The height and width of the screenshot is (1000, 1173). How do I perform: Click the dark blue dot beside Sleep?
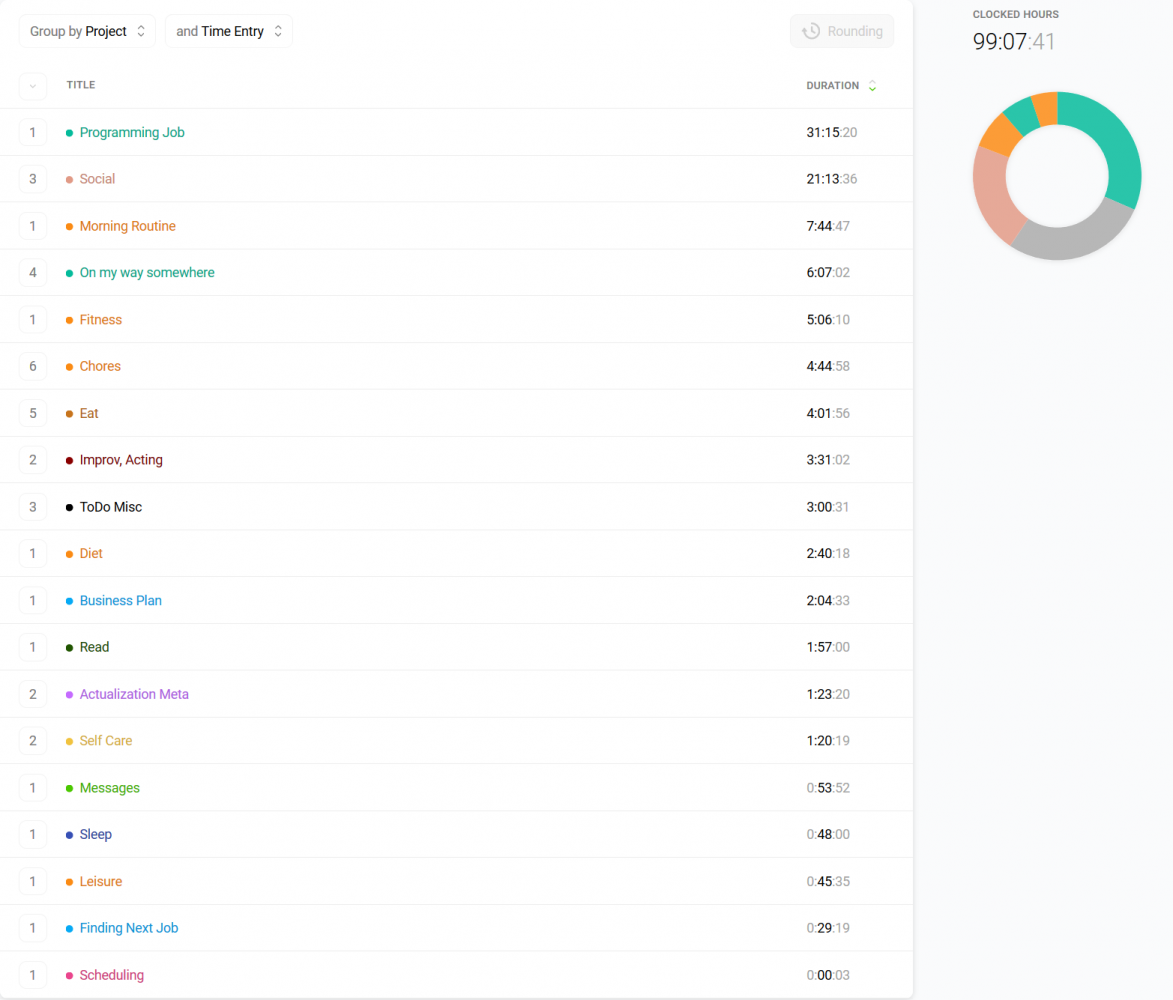69,835
